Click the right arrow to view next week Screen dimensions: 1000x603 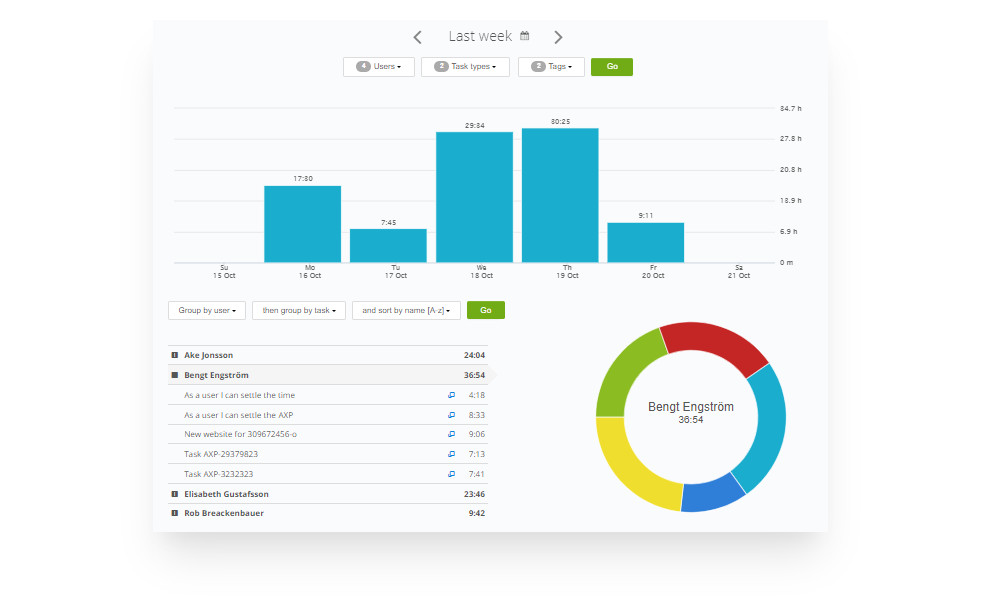pyautogui.click(x=558, y=36)
